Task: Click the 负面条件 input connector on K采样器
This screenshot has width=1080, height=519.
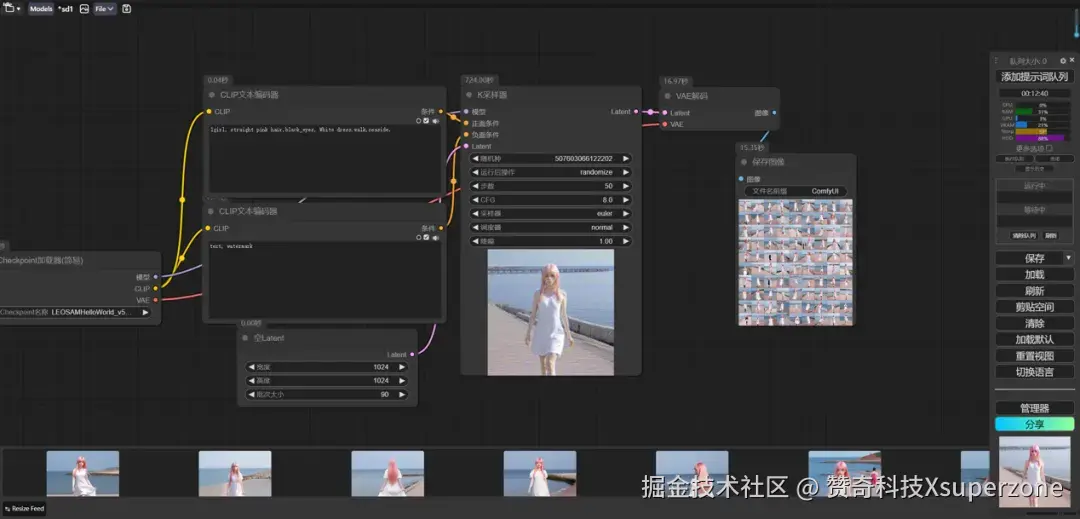Action: pos(466,135)
